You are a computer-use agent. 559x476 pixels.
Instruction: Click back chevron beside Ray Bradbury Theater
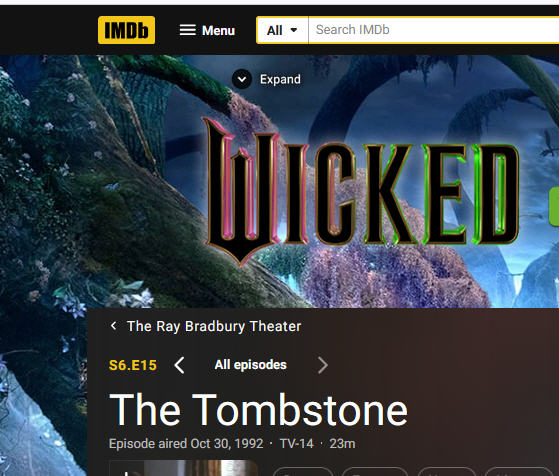113,326
